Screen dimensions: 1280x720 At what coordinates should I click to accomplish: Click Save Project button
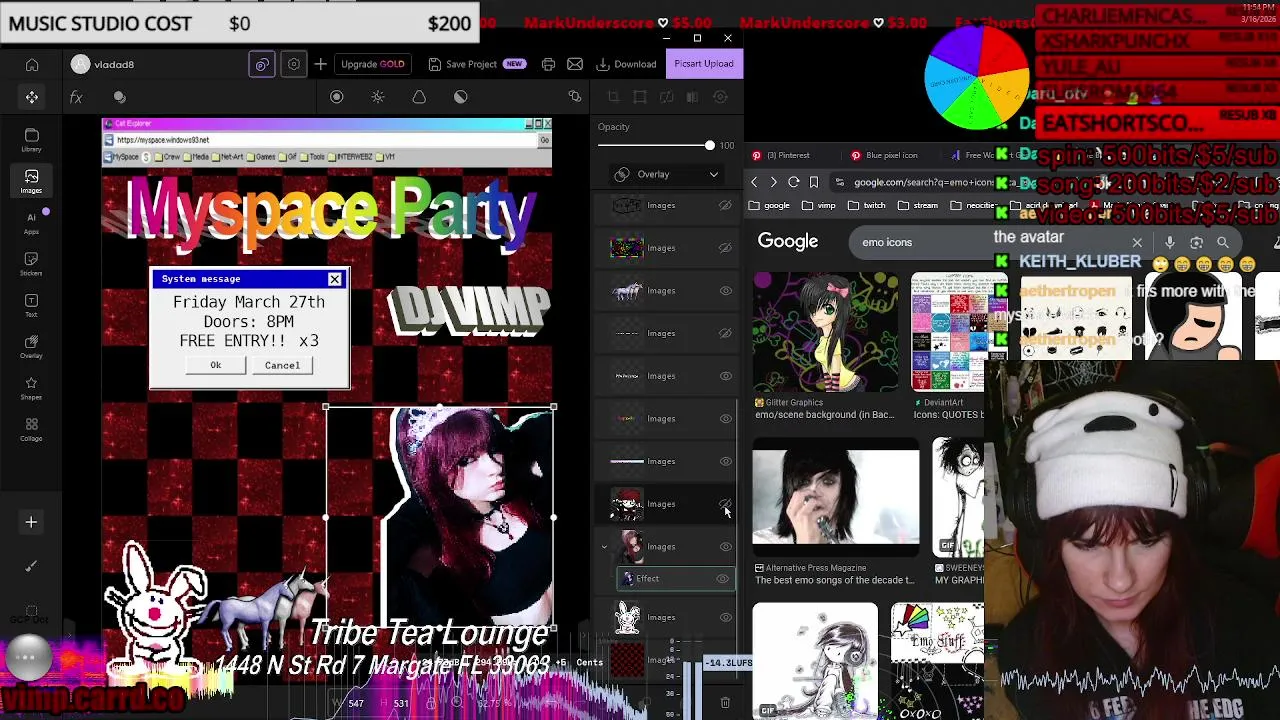pos(477,64)
